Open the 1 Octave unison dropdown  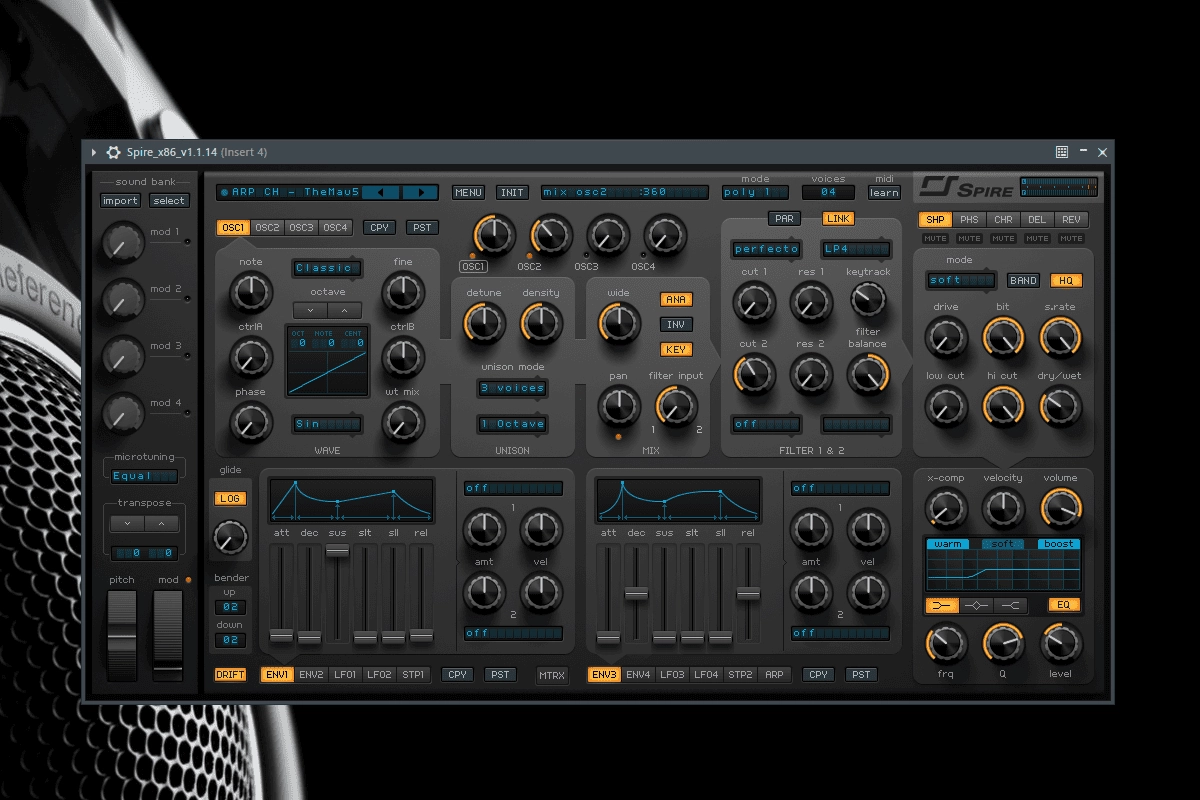click(512, 424)
